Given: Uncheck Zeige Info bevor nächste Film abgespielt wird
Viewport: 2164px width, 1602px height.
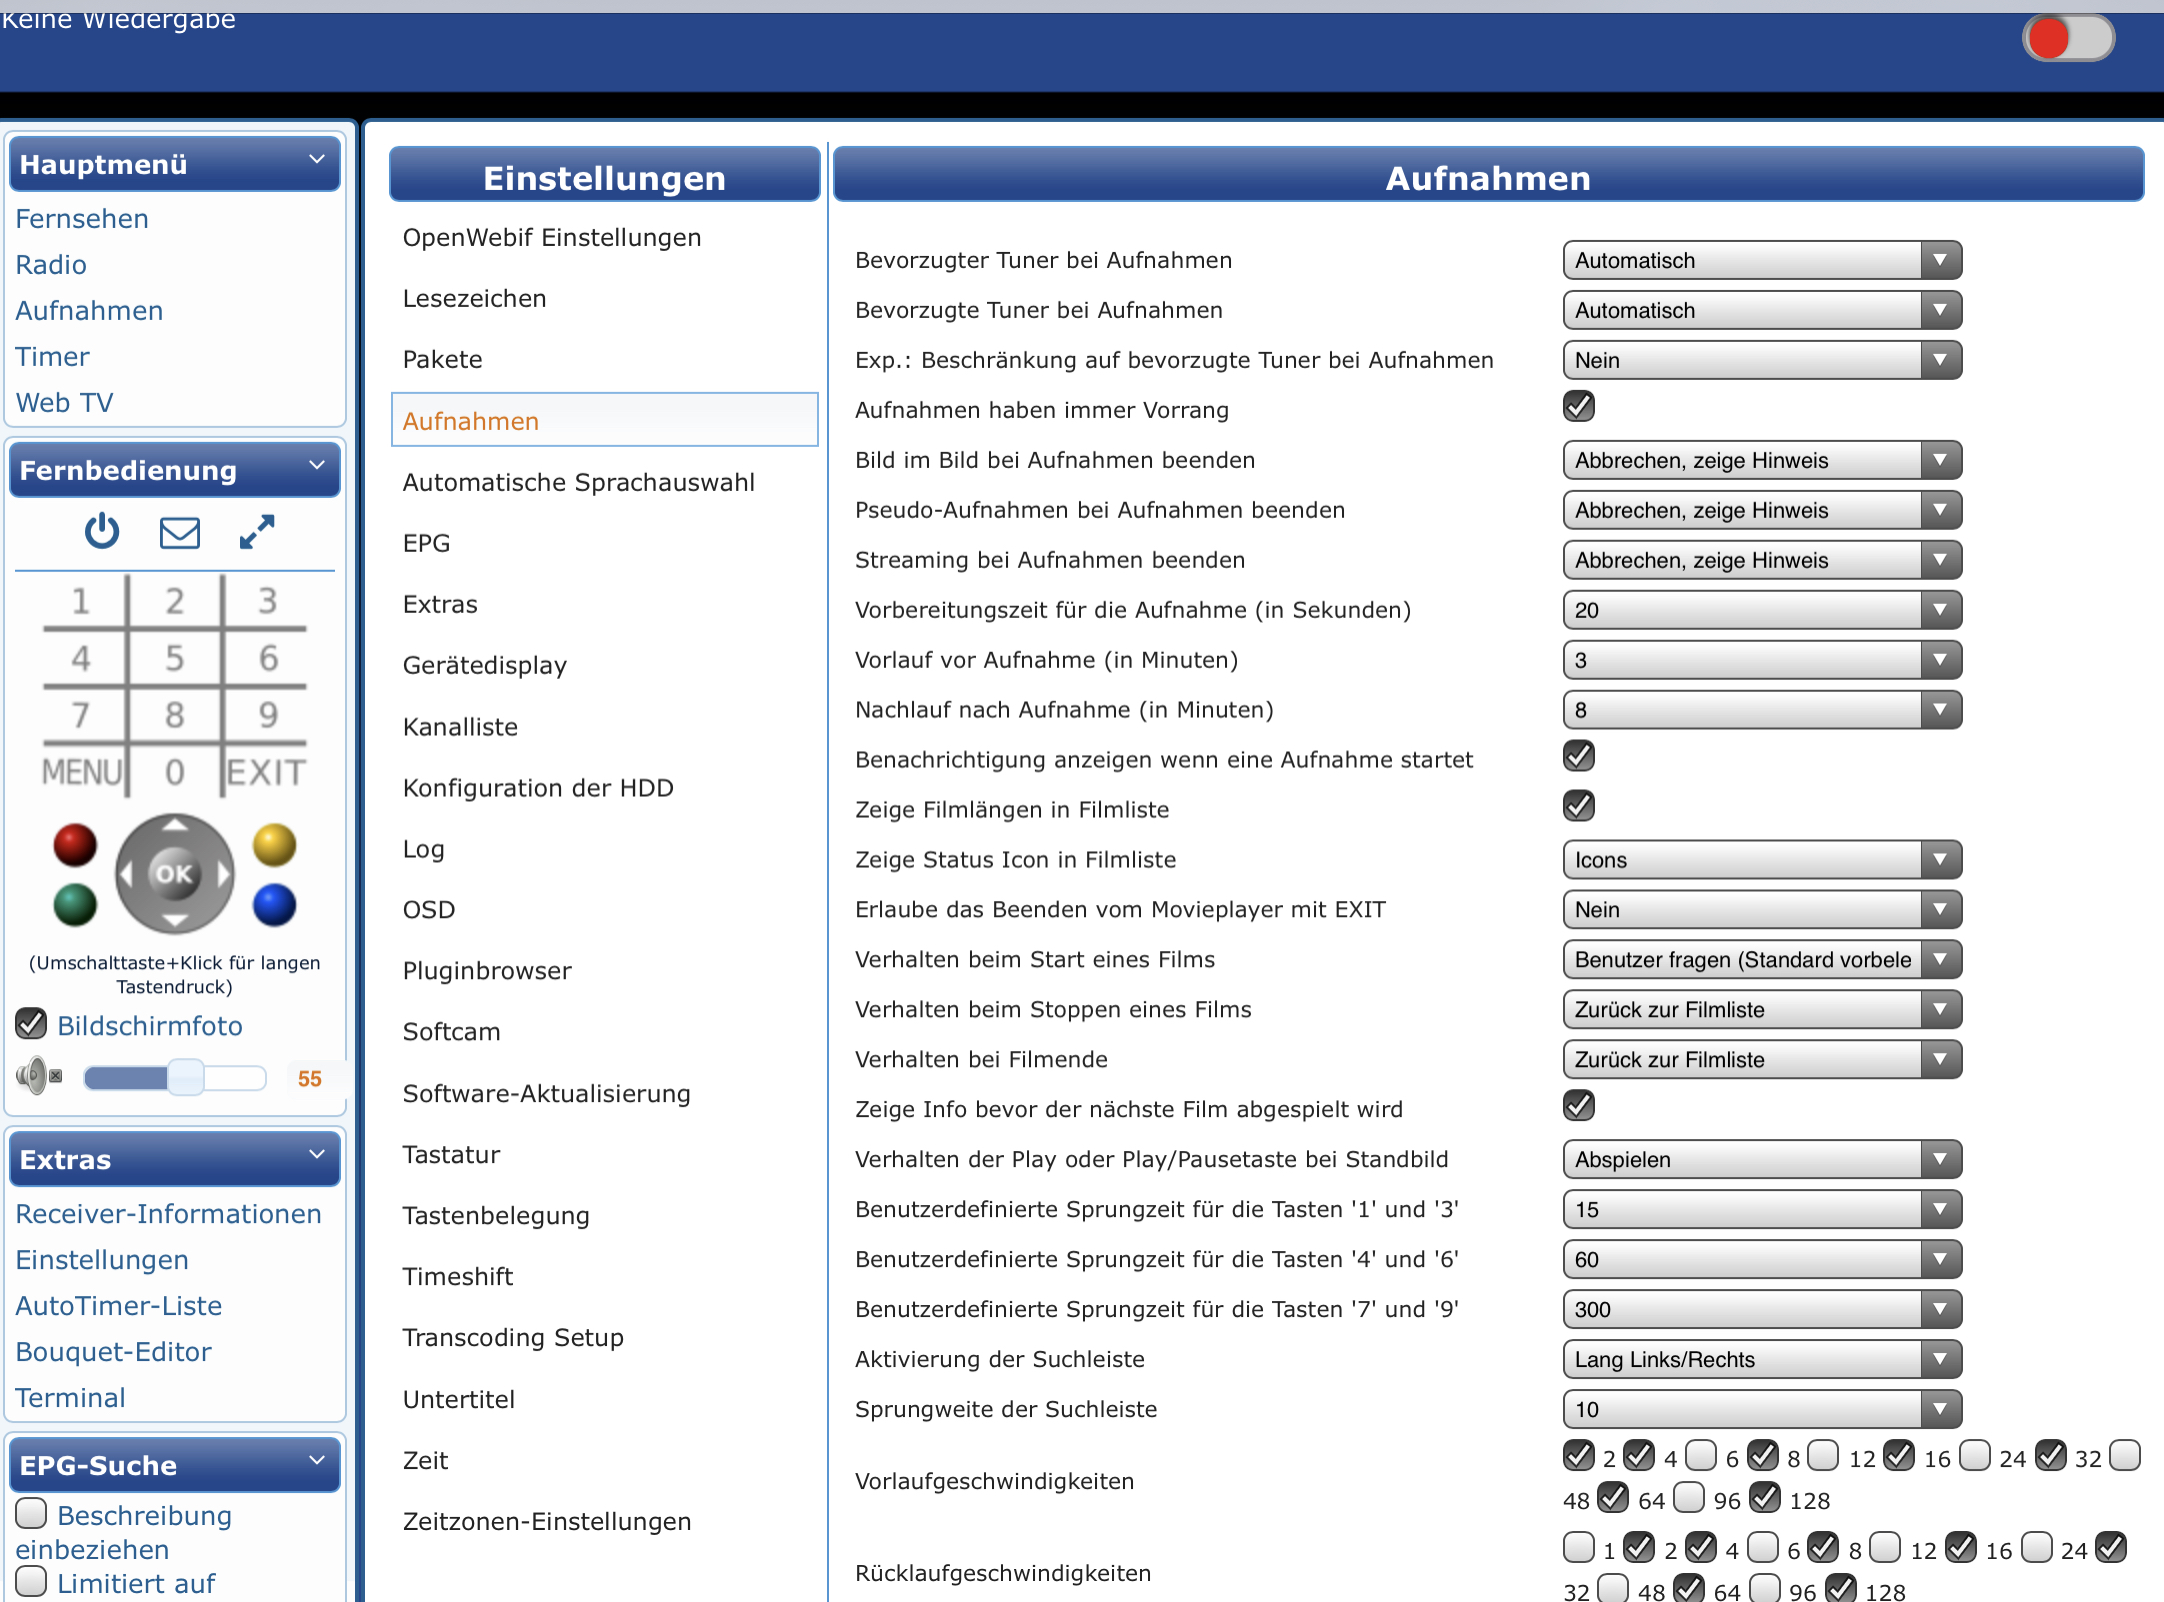Looking at the screenshot, I should [1579, 1106].
